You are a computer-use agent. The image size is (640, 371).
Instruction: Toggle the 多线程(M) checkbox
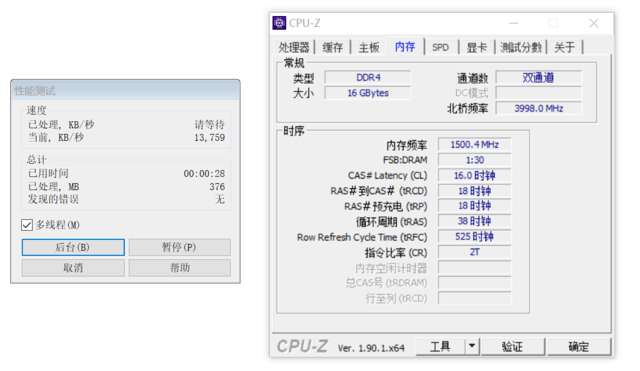pyautogui.click(x=27, y=225)
